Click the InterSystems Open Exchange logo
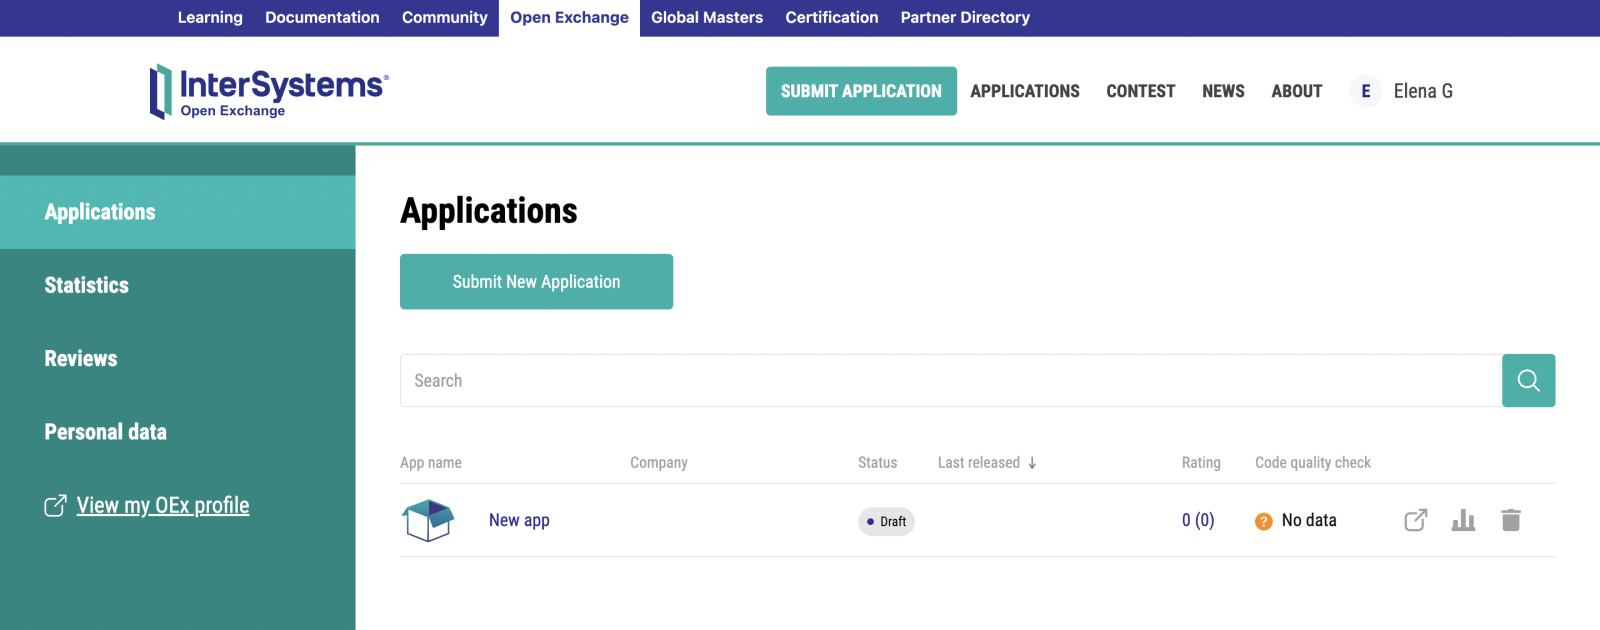This screenshot has height=630, width=1600. (269, 91)
